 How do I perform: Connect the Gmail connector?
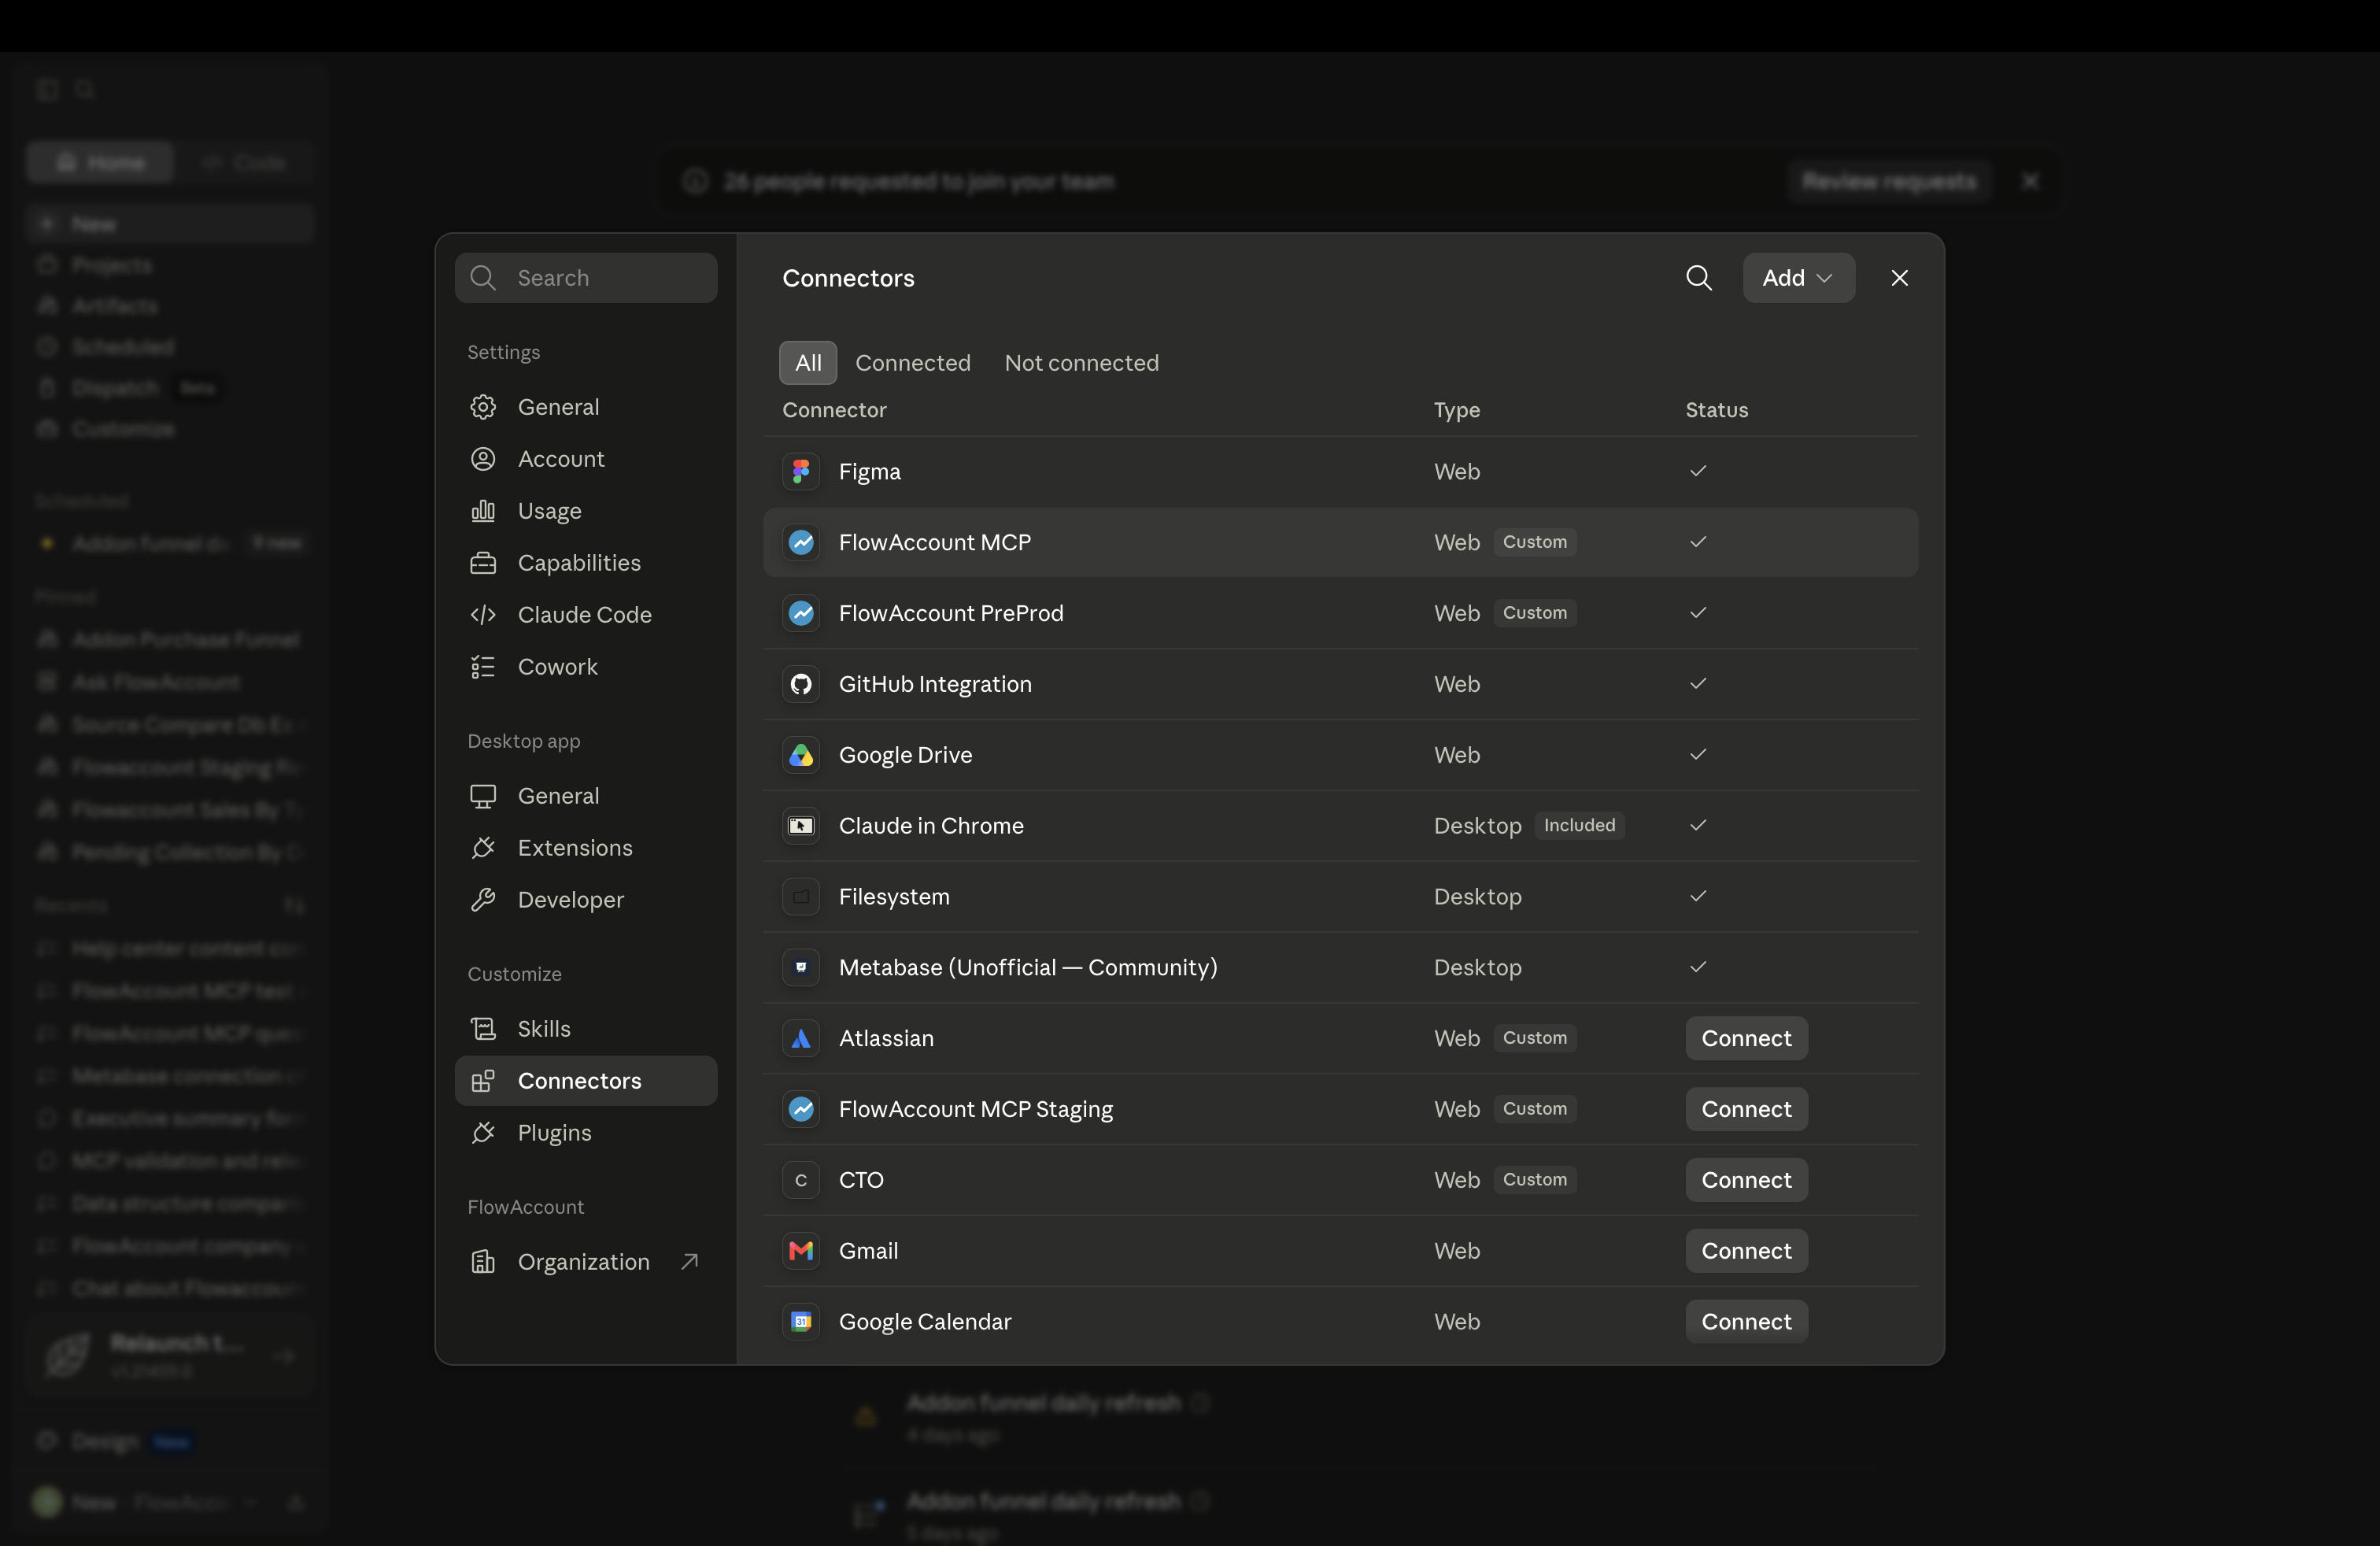[1746, 1251]
